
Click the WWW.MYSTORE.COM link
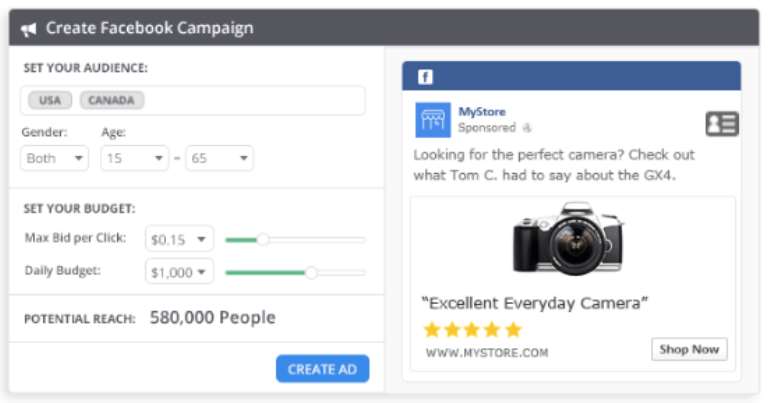point(487,352)
